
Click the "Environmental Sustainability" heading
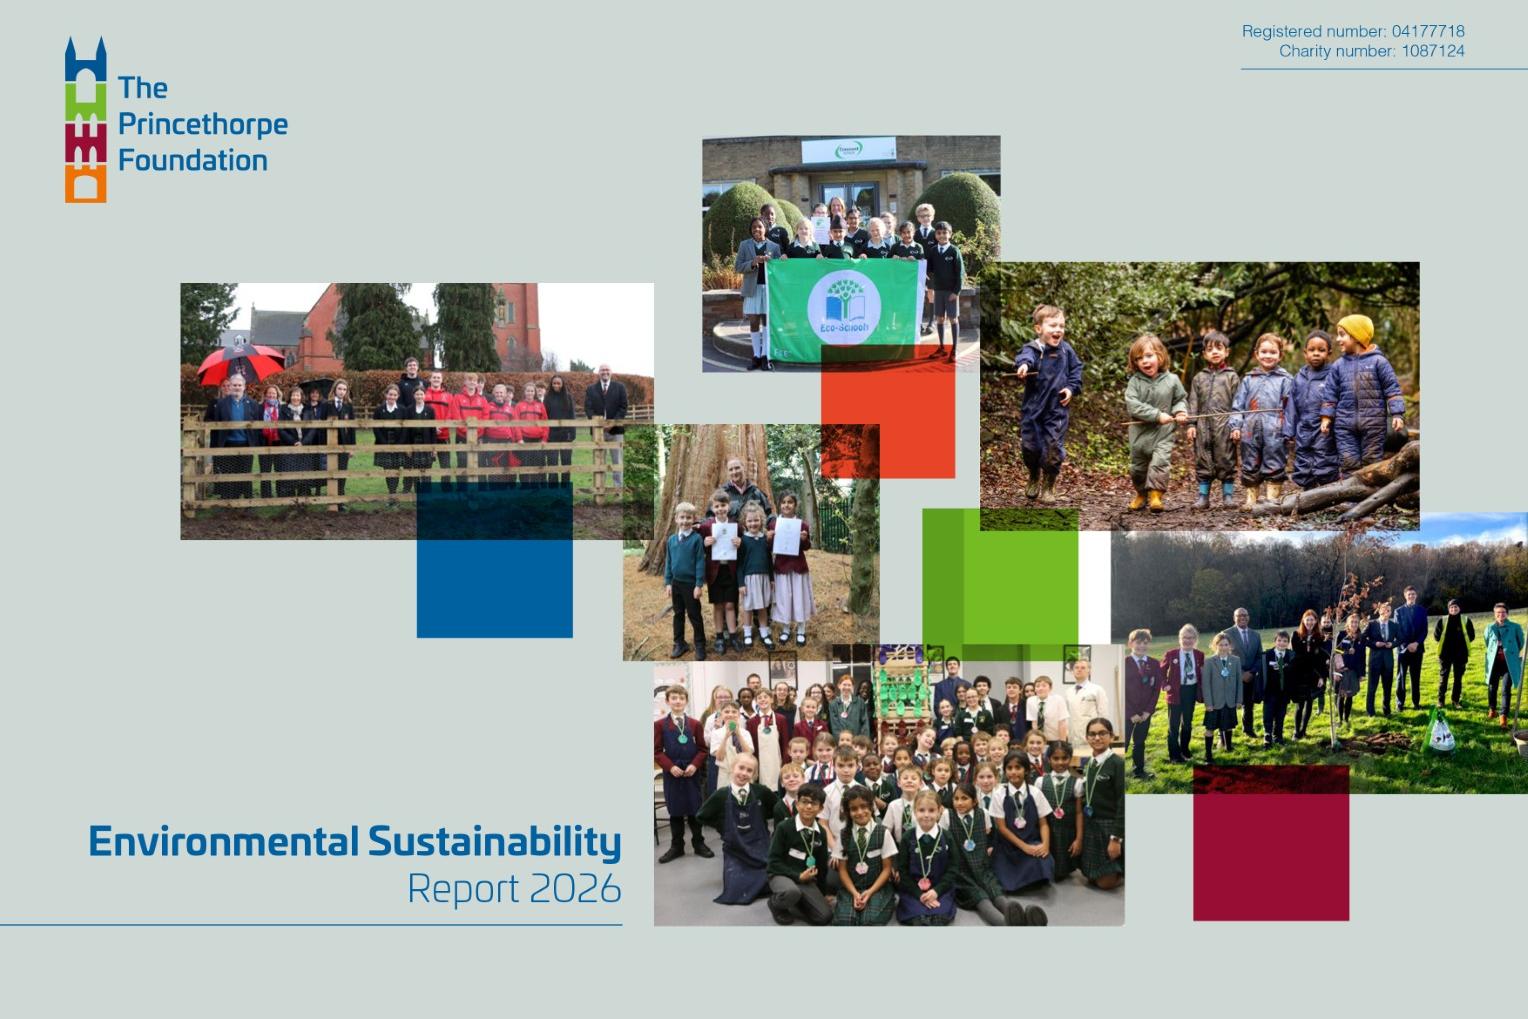(355, 841)
